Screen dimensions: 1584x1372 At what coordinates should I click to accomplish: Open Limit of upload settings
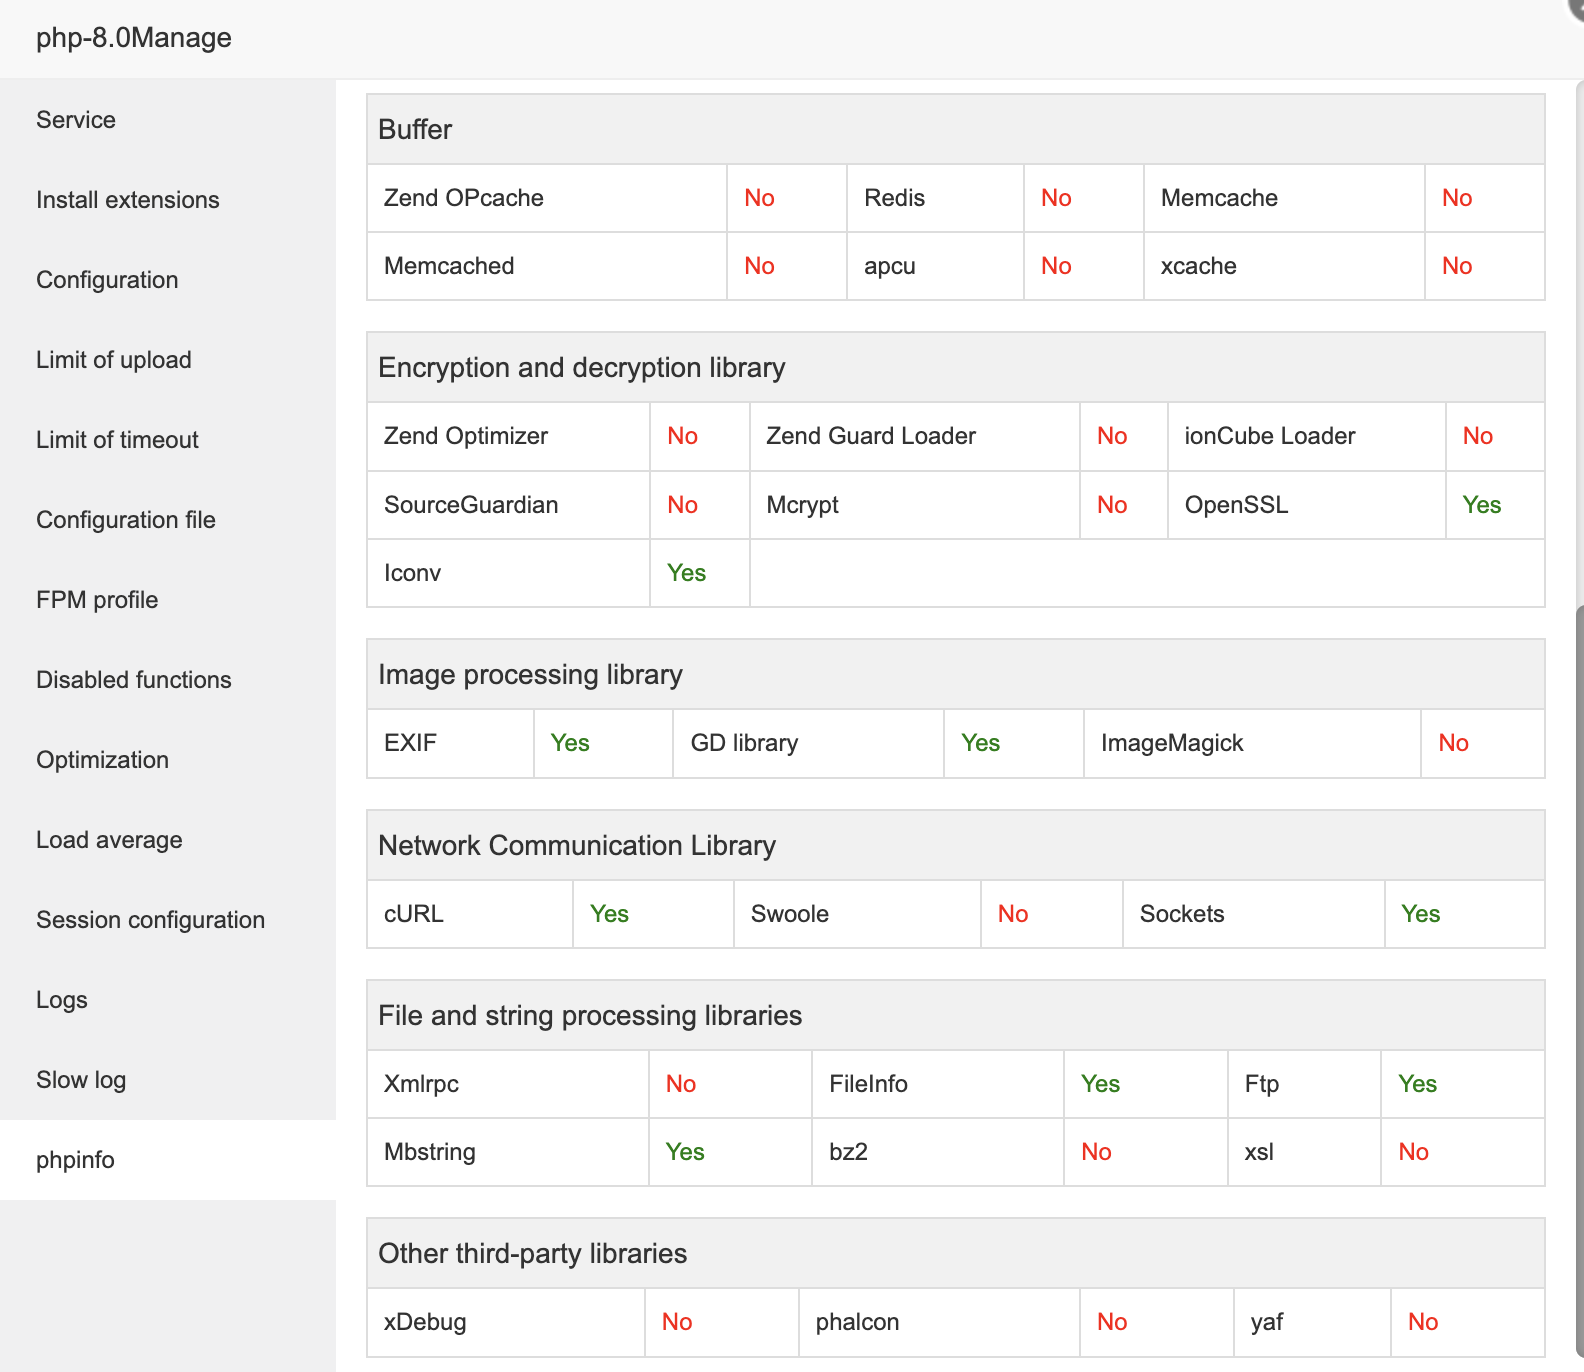113,360
